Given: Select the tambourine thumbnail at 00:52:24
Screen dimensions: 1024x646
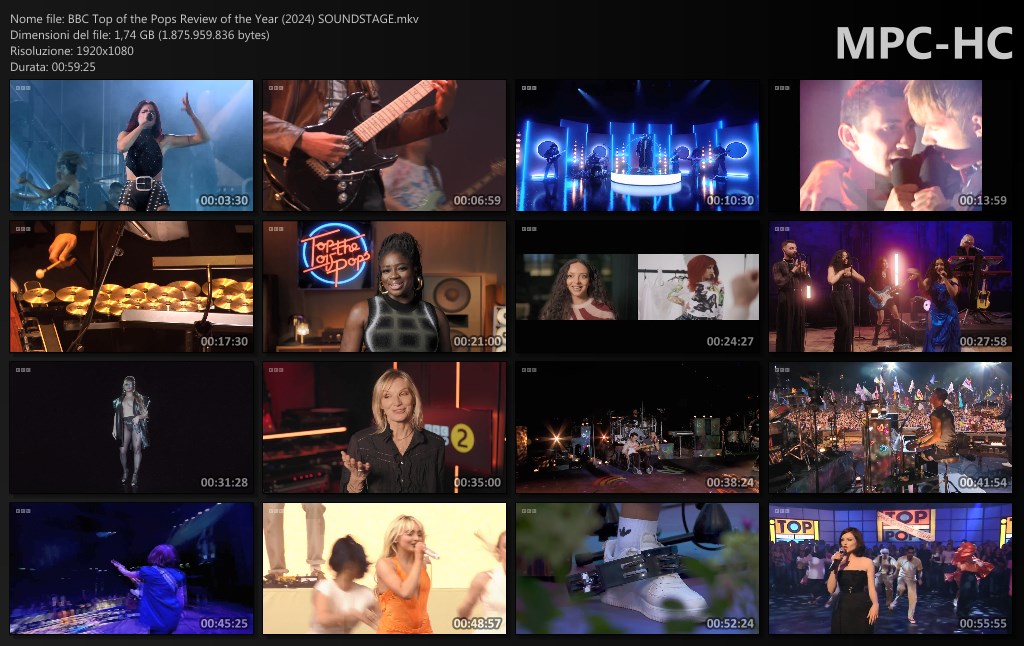Looking at the screenshot, I should click(637, 569).
